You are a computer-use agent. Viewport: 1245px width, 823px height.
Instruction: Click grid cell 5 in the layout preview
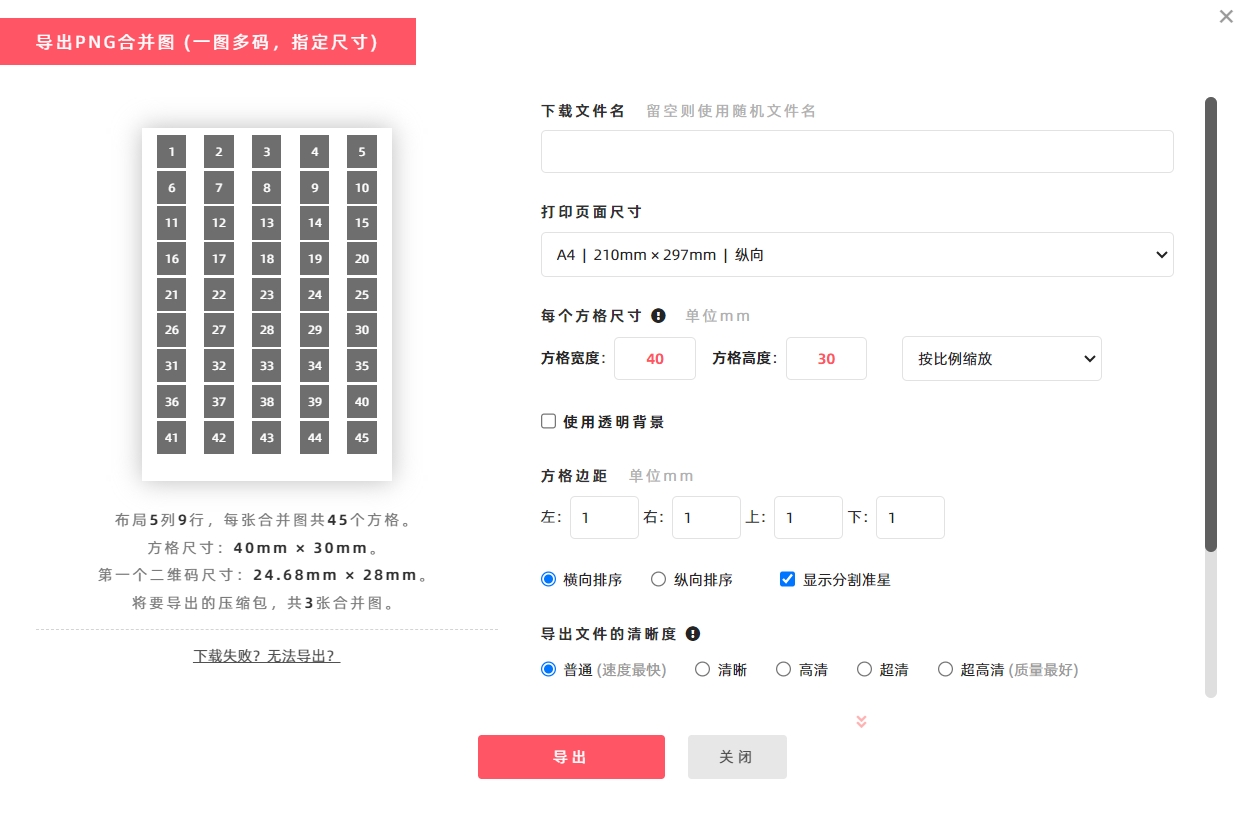point(362,152)
